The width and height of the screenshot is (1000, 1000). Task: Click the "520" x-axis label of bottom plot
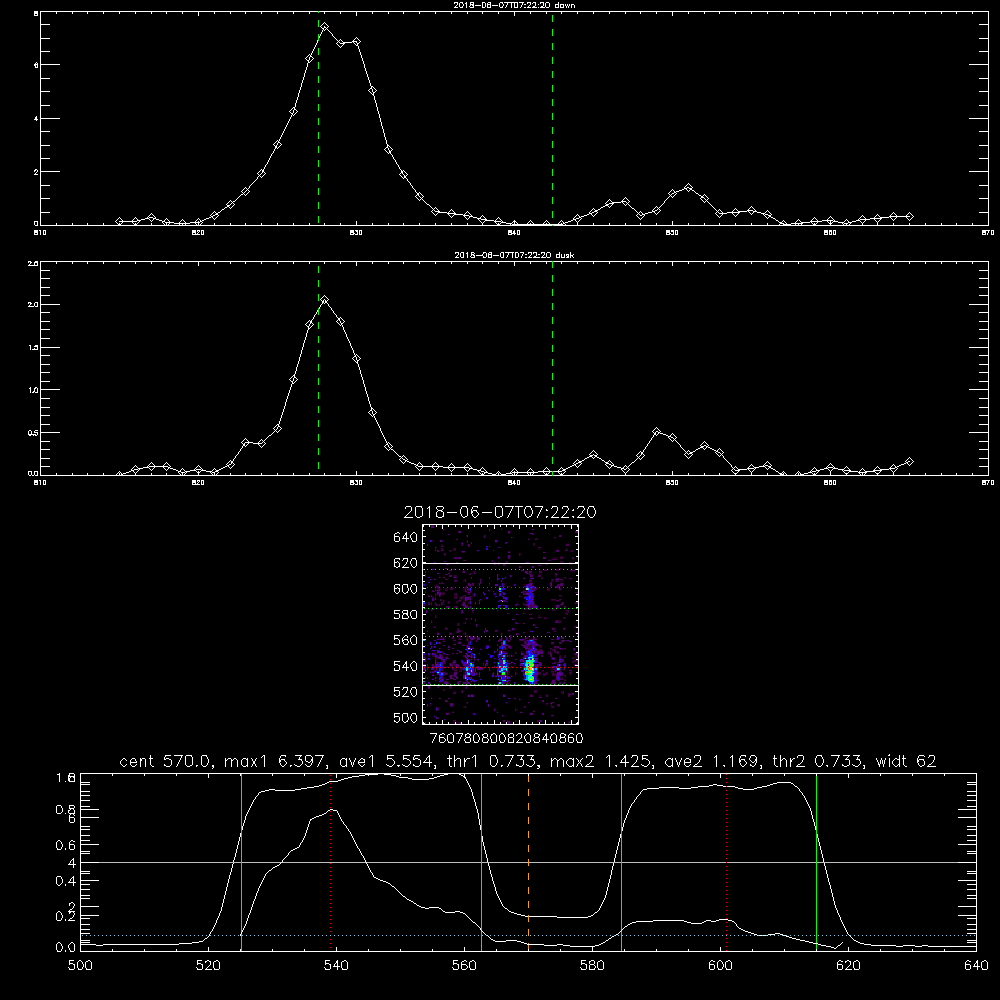pos(209,966)
